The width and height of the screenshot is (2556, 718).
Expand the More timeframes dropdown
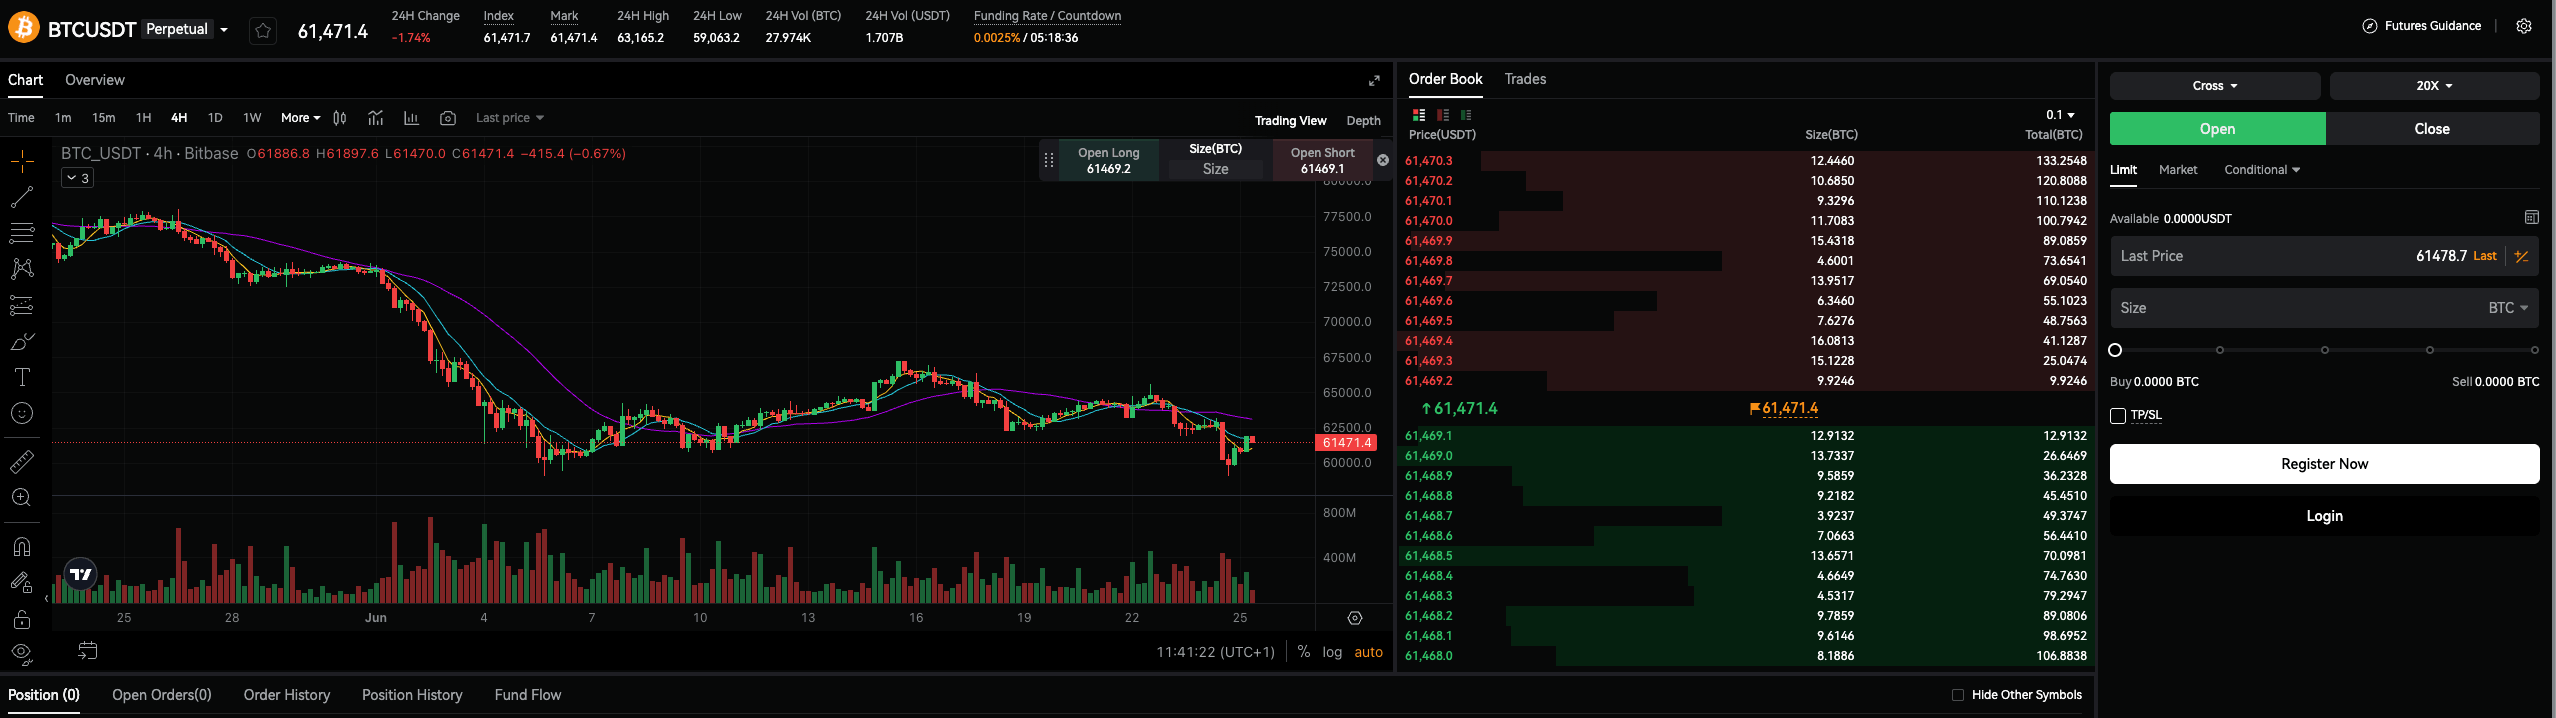[300, 118]
